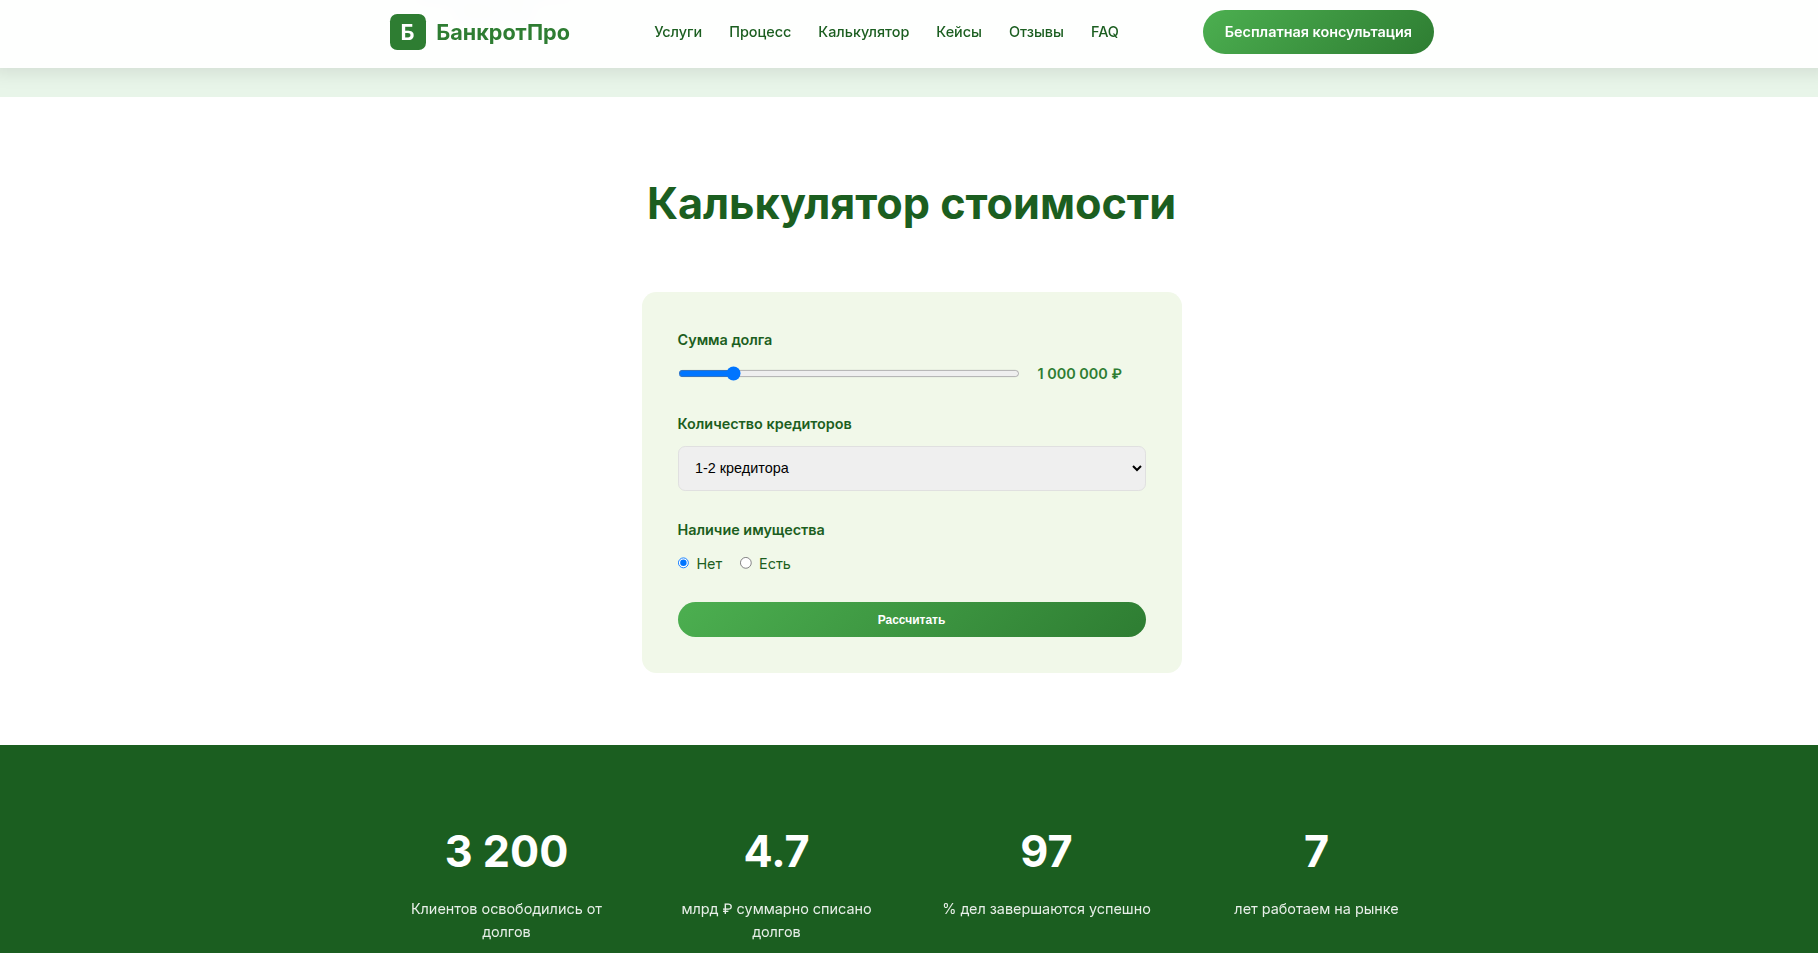This screenshot has height=953, width=1818.
Task: Open the Процесс navigation item
Action: (760, 32)
